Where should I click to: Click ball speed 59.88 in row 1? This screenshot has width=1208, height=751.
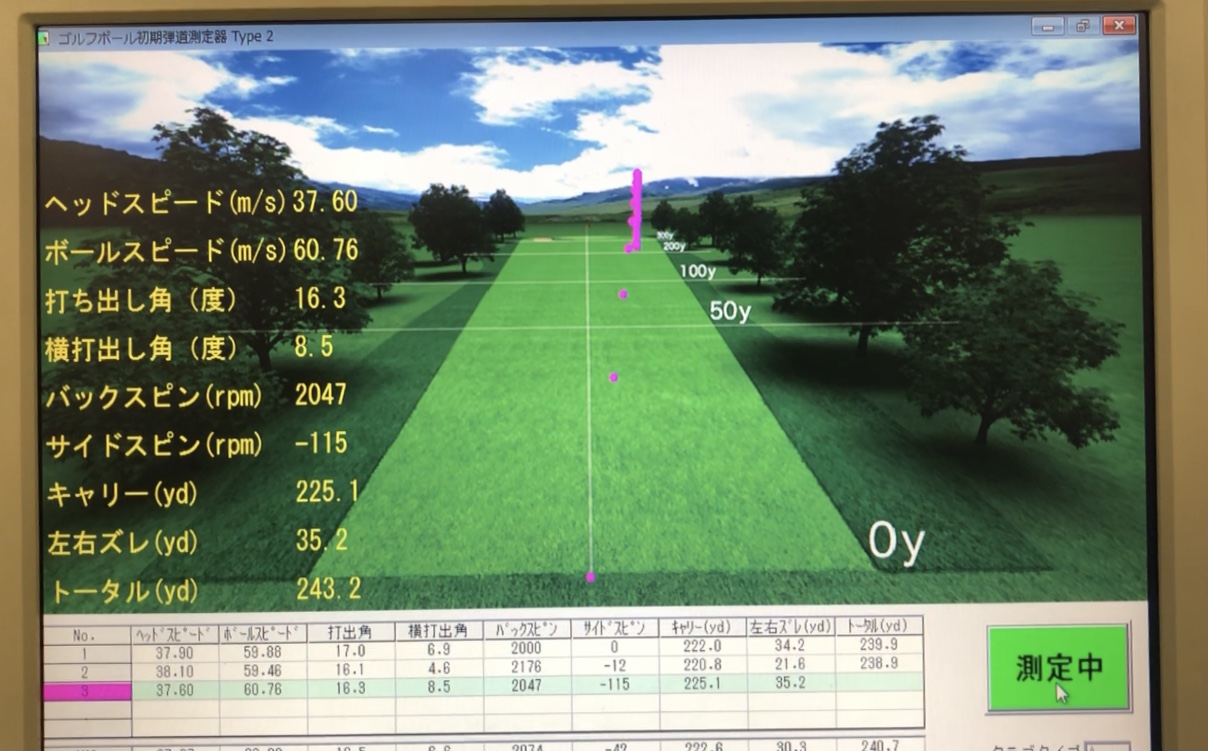point(263,651)
